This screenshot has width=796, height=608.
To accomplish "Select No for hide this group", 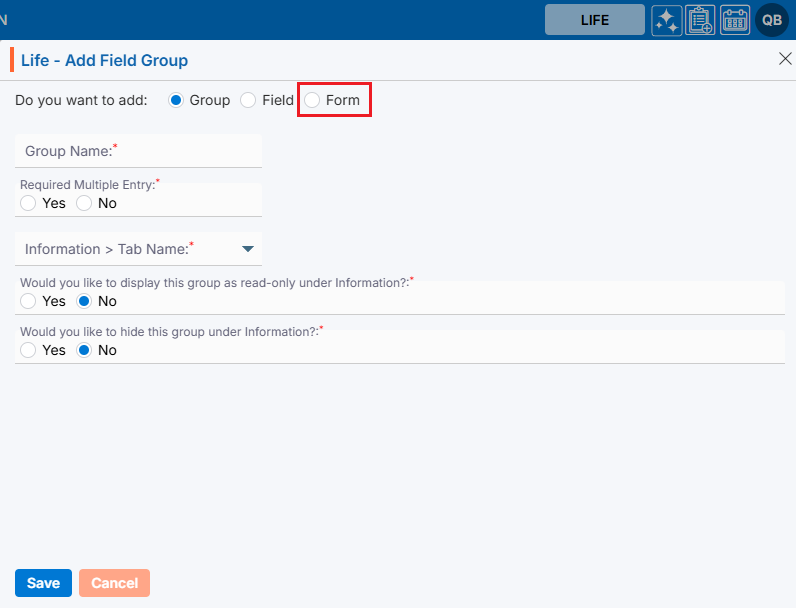I will coord(84,350).
